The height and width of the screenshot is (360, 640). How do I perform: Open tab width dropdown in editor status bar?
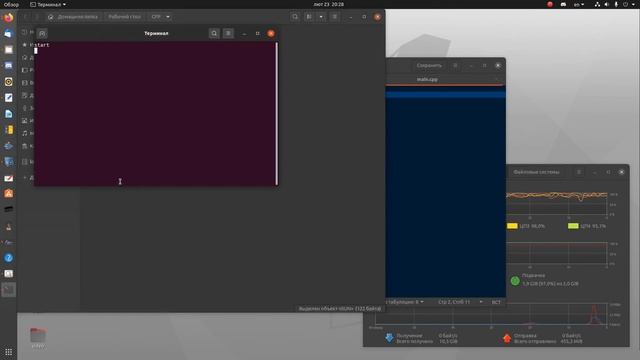(404, 302)
